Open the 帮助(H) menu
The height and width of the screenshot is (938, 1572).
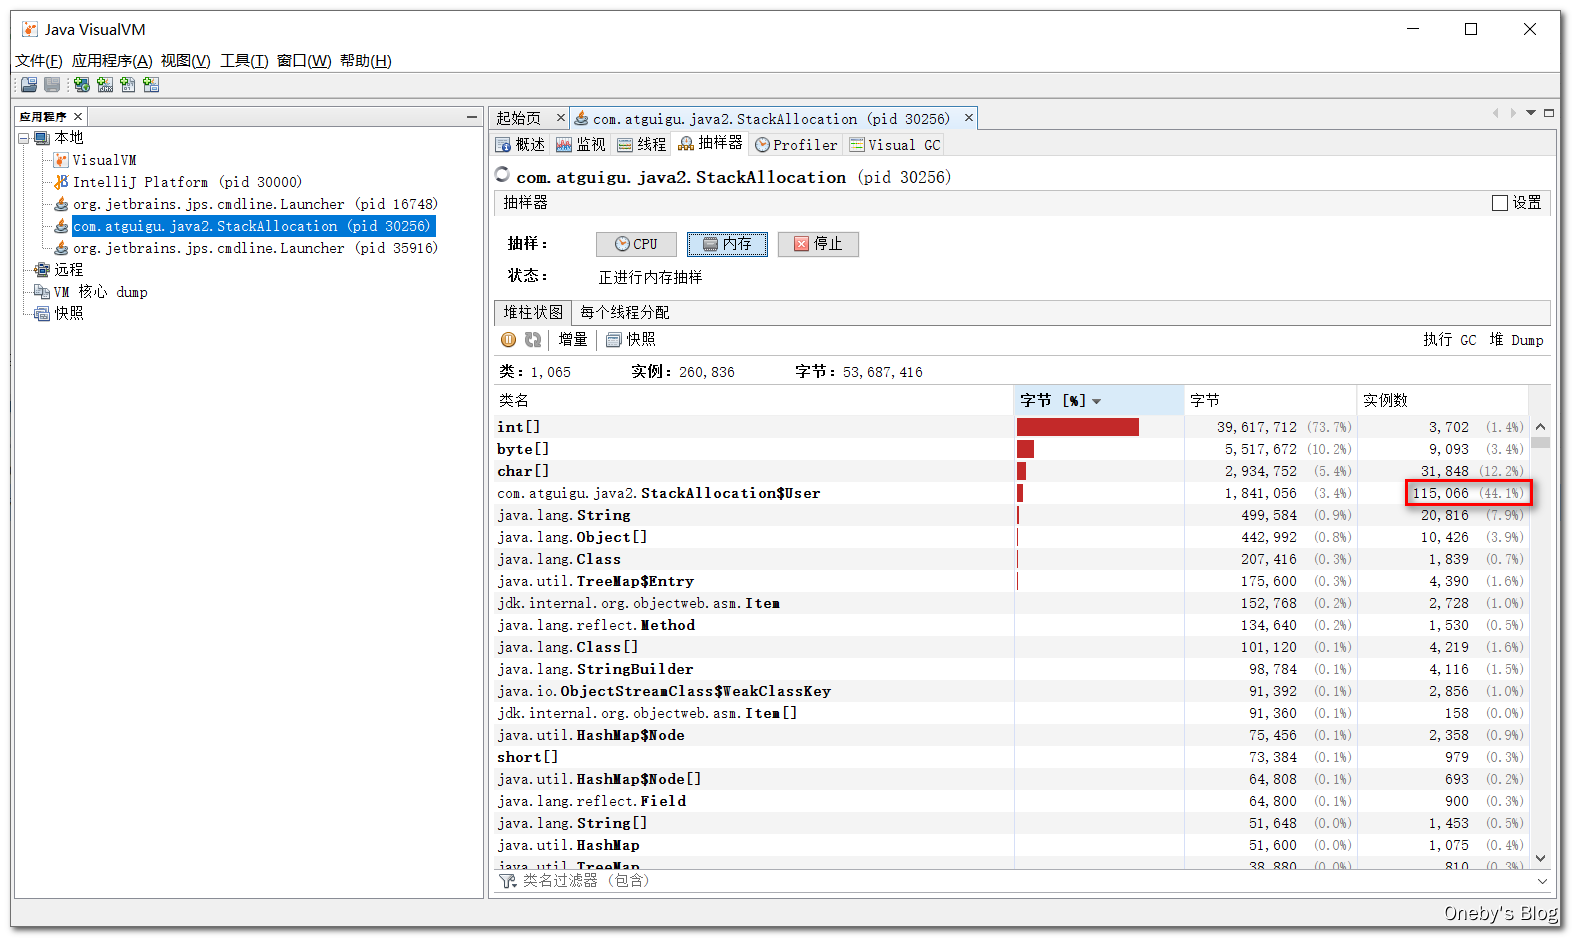pos(366,61)
